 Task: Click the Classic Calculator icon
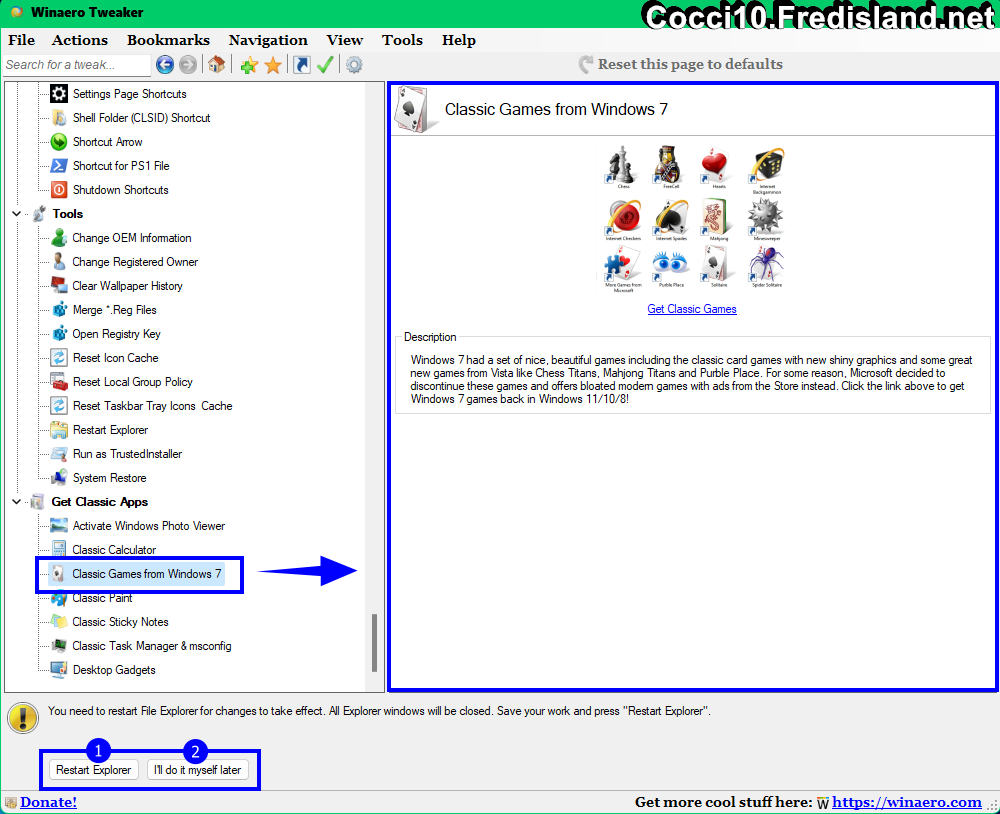pyautogui.click(x=59, y=550)
